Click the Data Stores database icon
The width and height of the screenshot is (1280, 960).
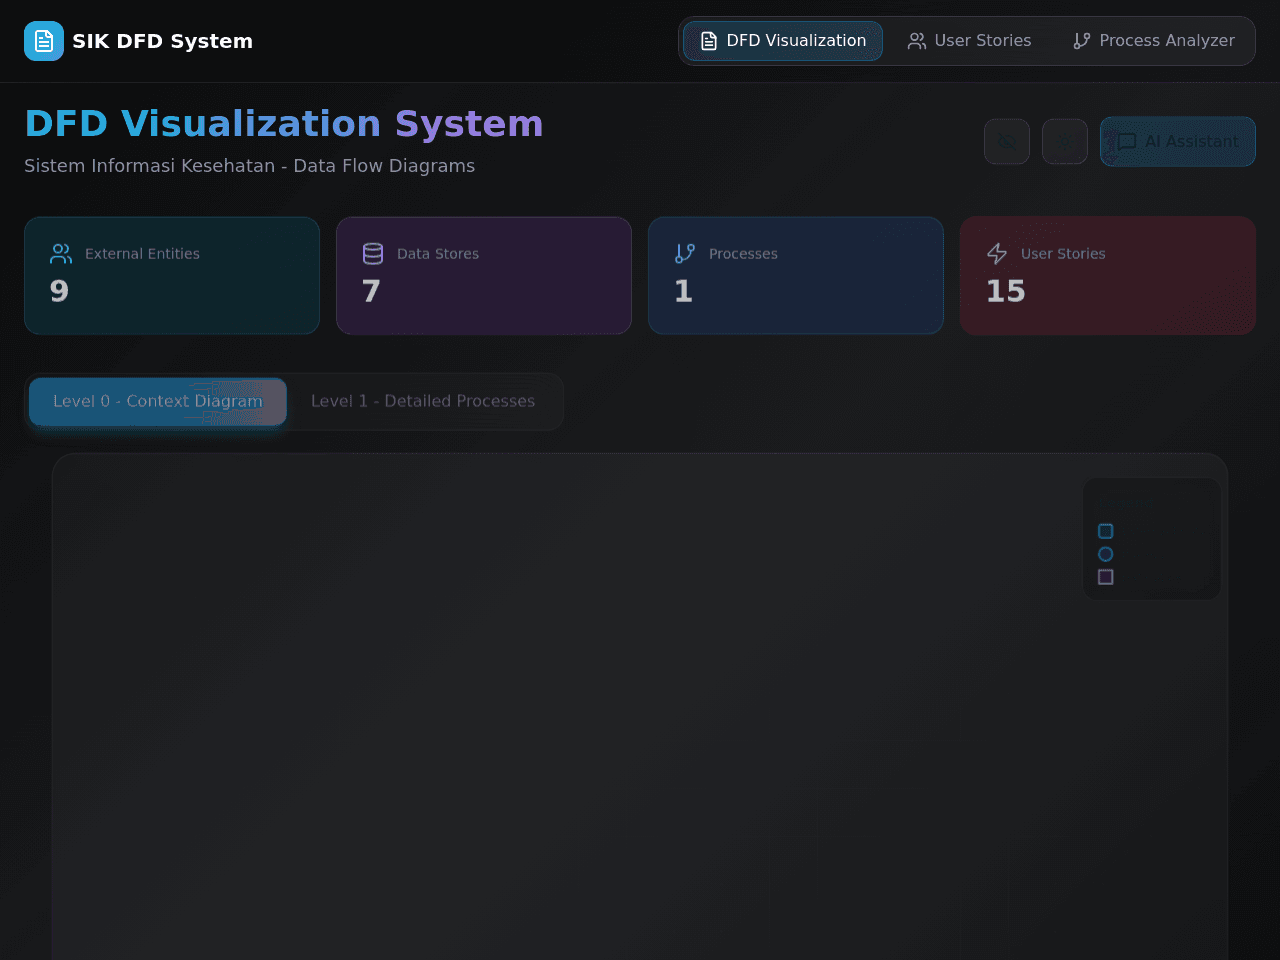(373, 254)
